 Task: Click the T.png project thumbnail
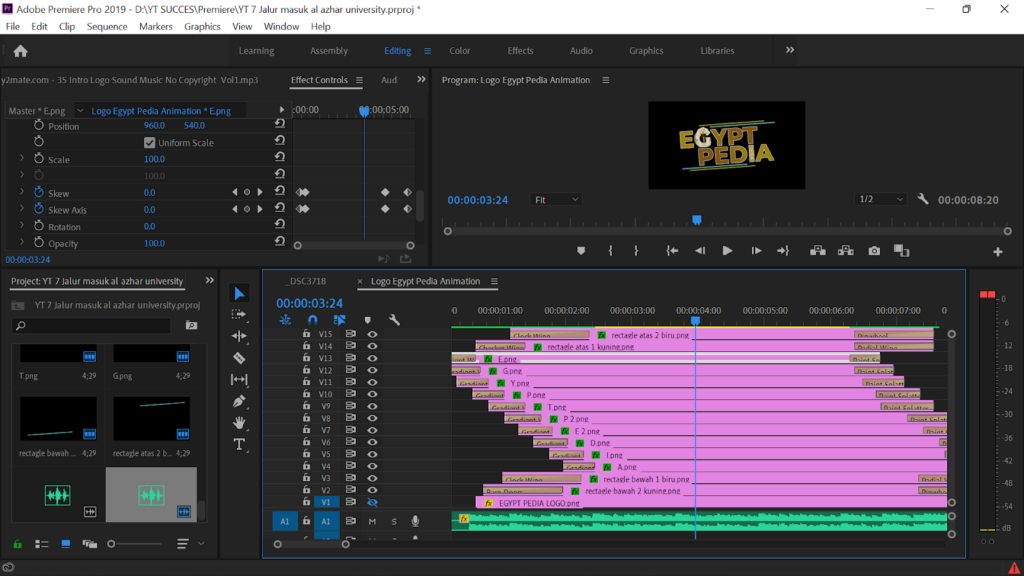click(58, 354)
